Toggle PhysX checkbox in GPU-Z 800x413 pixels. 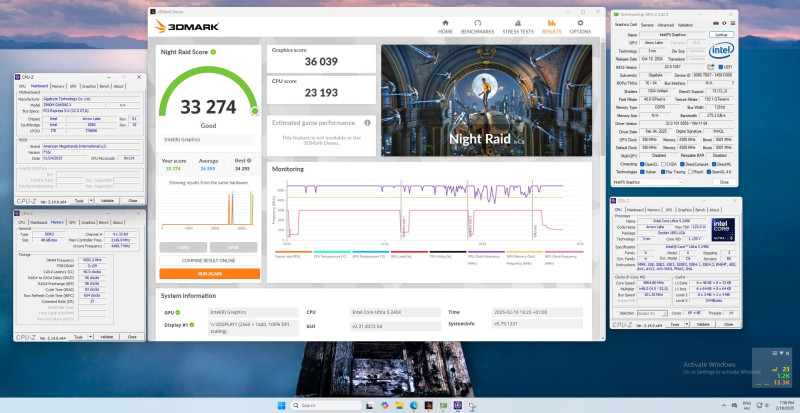690,172
